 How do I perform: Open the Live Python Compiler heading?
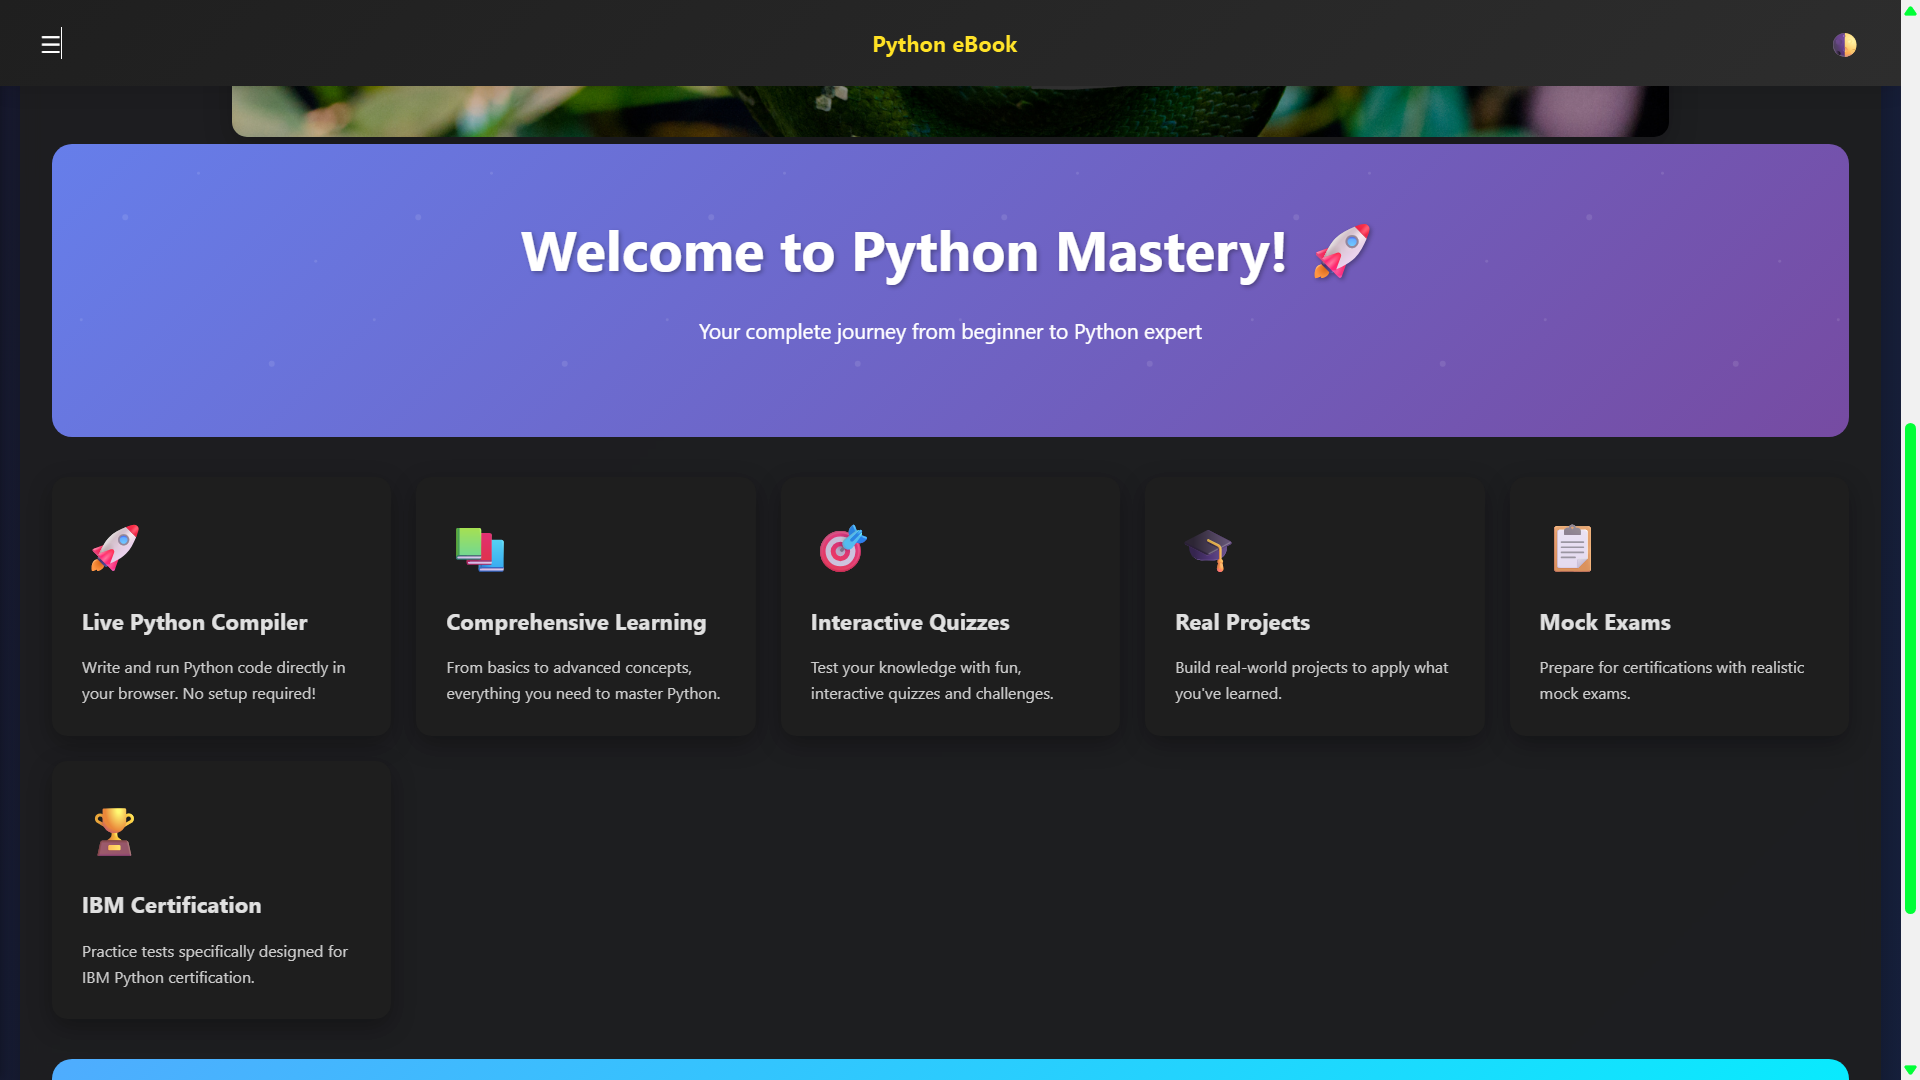194,622
